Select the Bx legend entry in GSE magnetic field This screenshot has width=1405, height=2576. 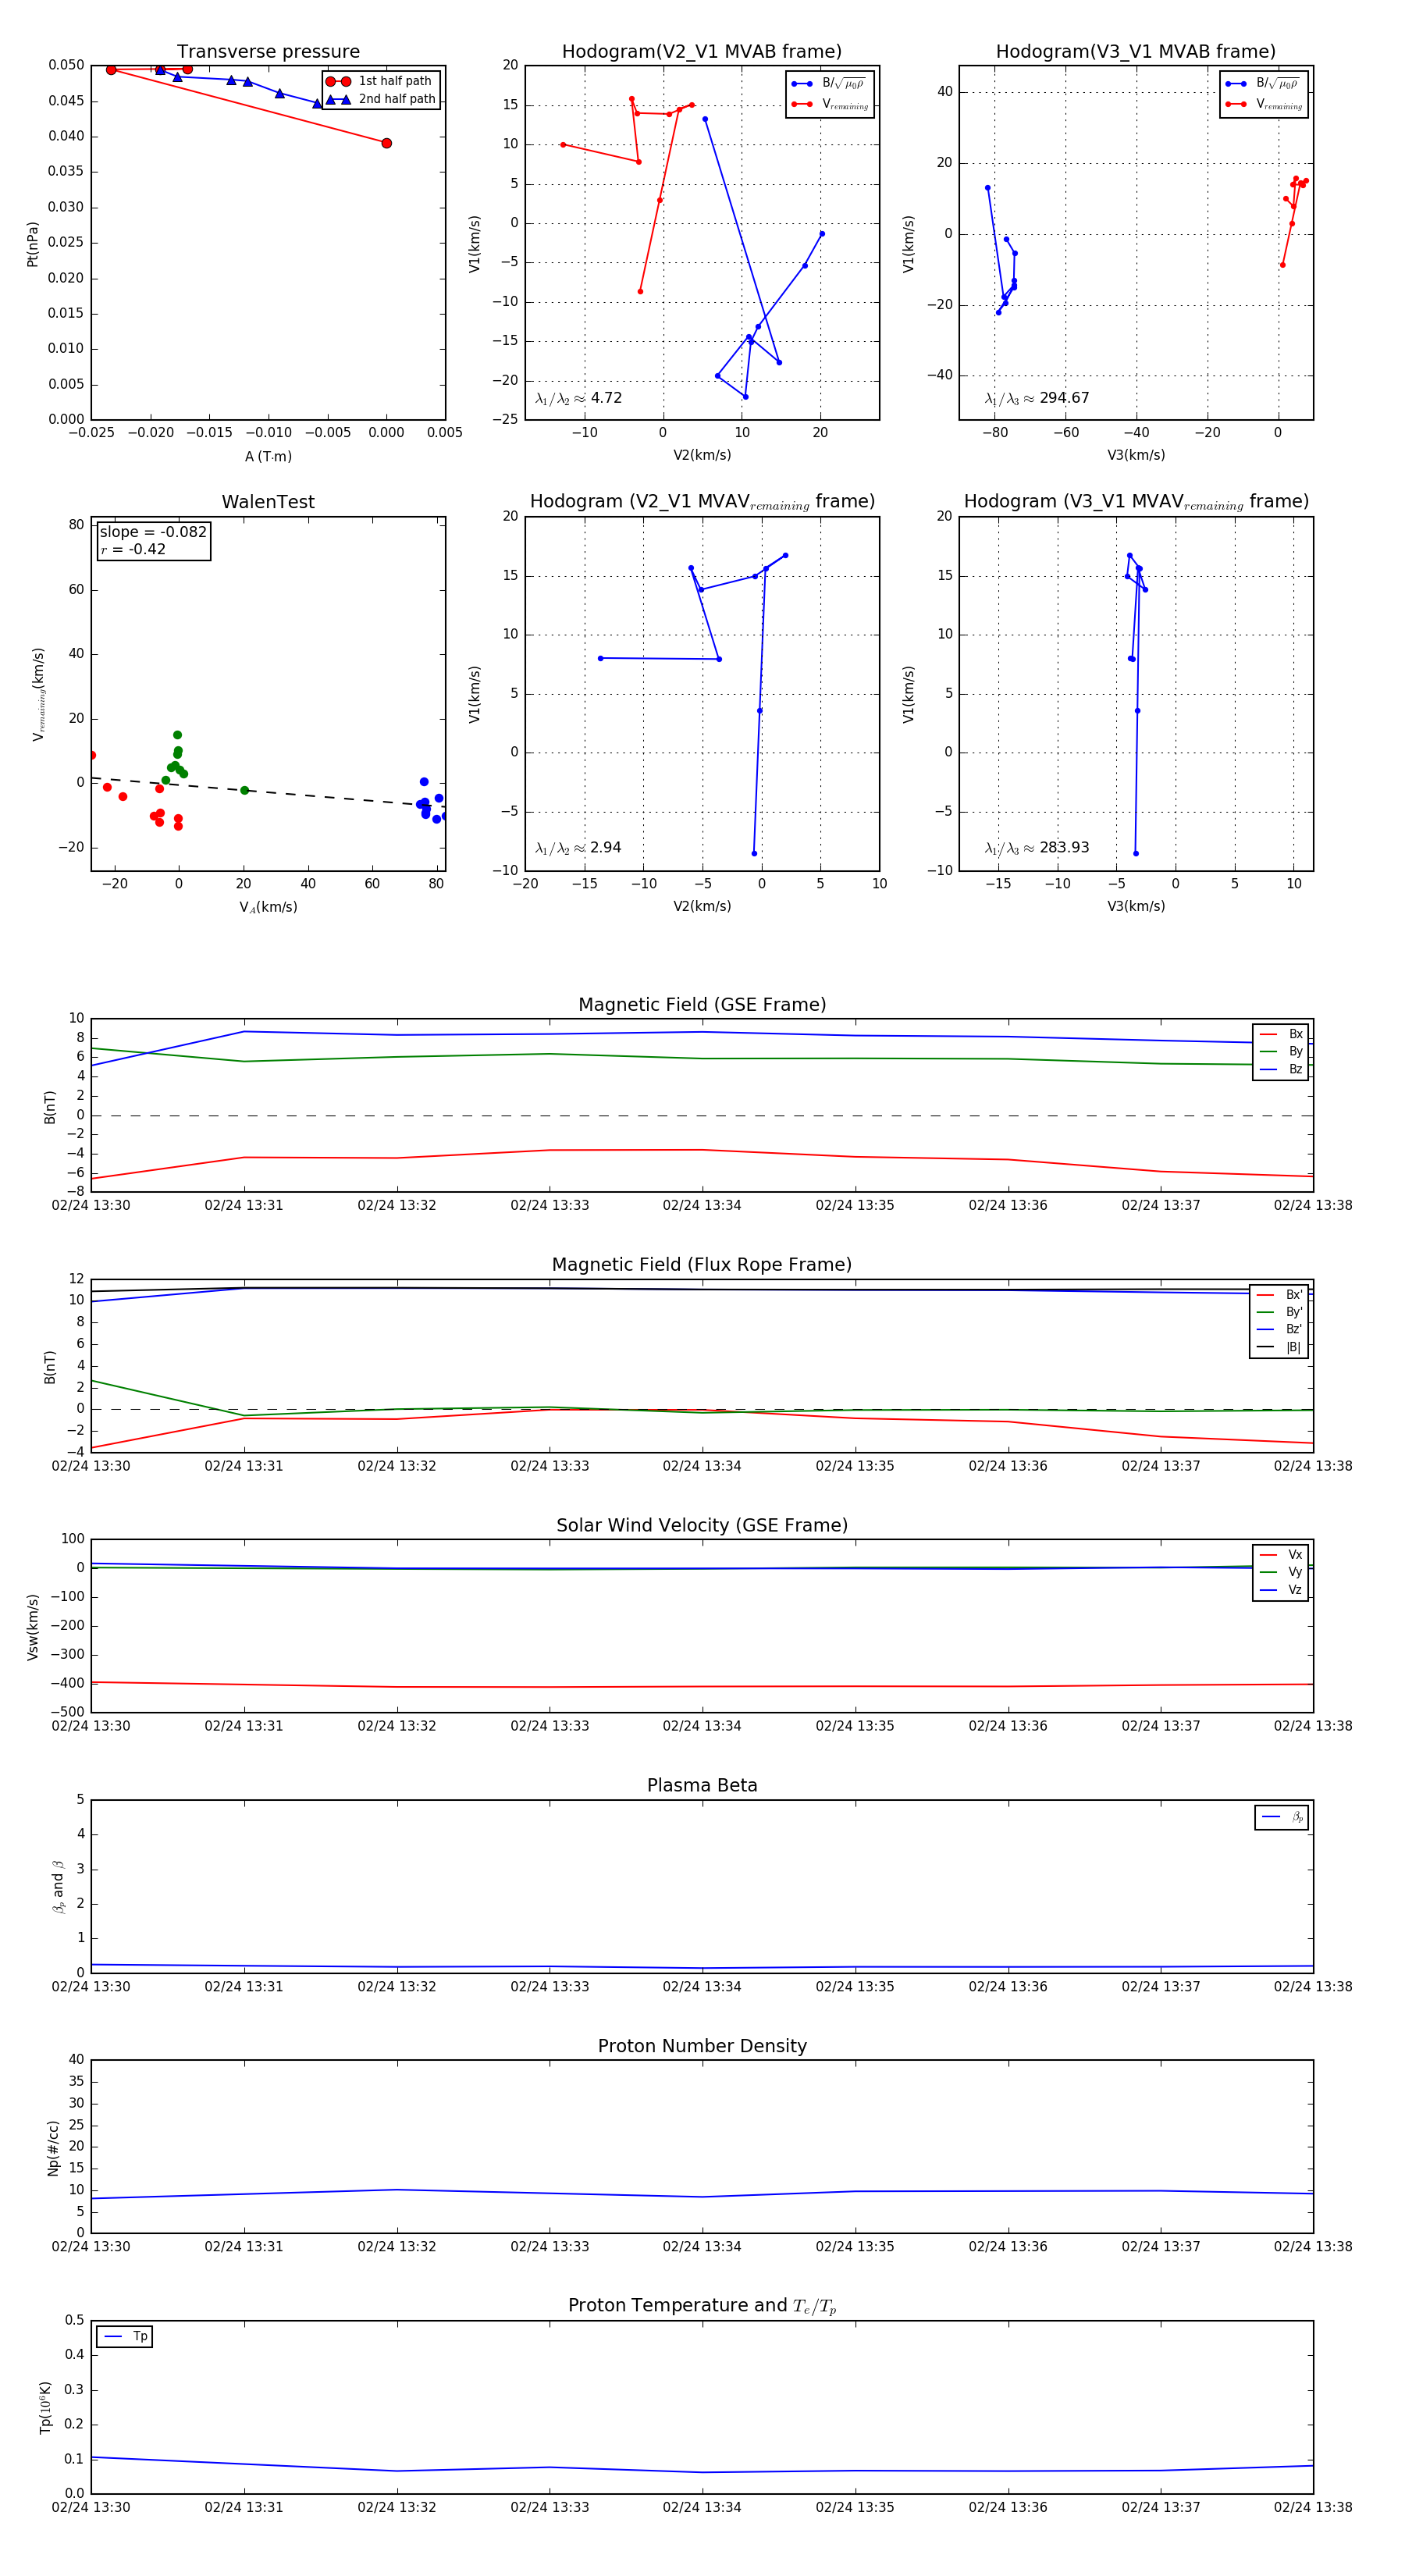(x=1281, y=1034)
